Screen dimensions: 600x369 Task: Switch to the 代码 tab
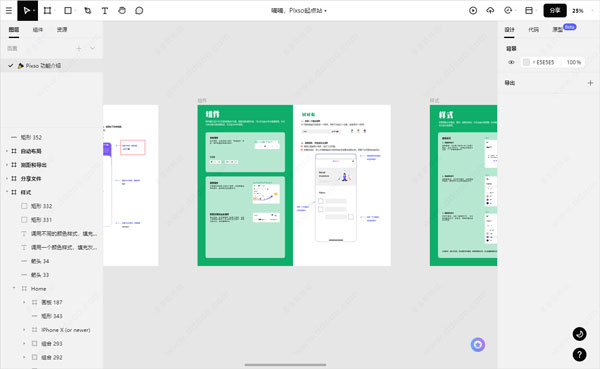coord(533,29)
